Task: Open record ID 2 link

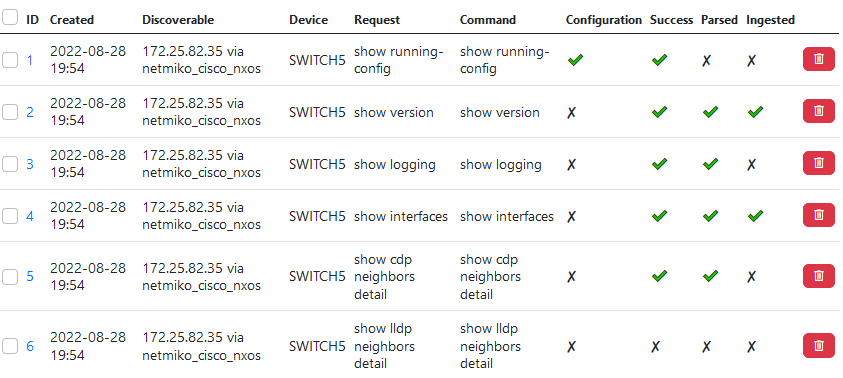Action: (x=30, y=112)
